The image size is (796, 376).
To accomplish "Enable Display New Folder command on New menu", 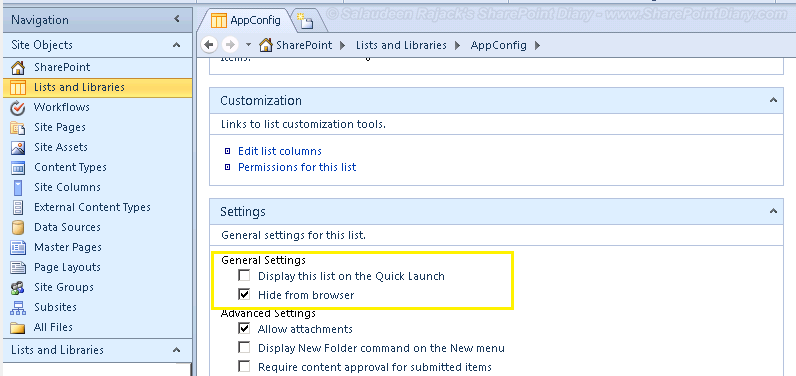I will [x=245, y=348].
